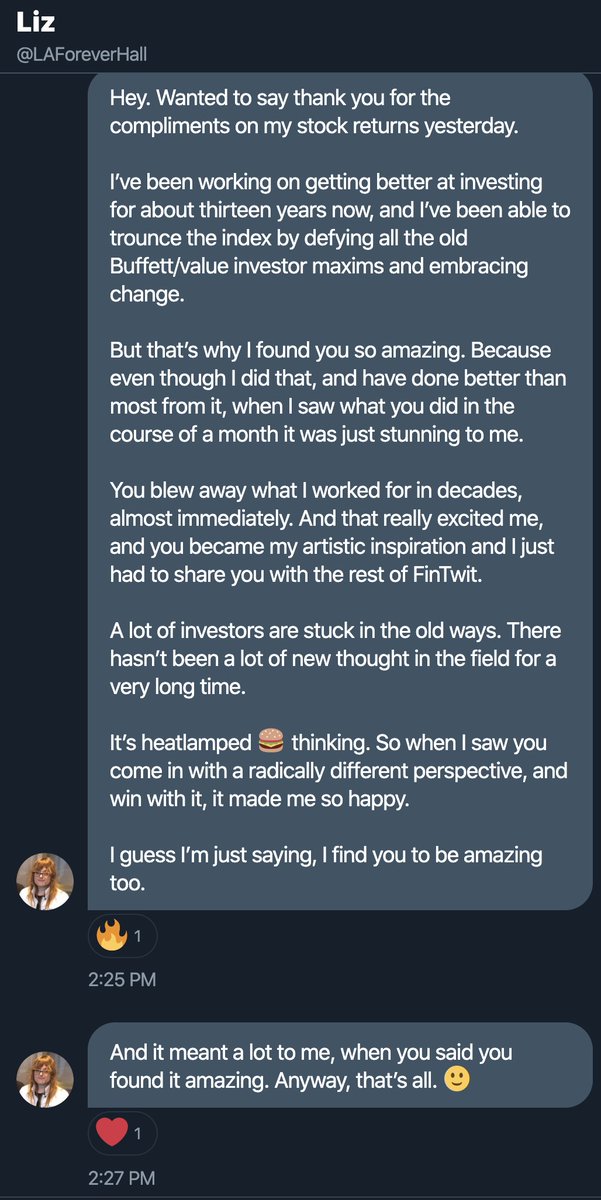Click the smiley emoji in the last message
Screen dimensions: 601x1200
click(x=458, y=1081)
